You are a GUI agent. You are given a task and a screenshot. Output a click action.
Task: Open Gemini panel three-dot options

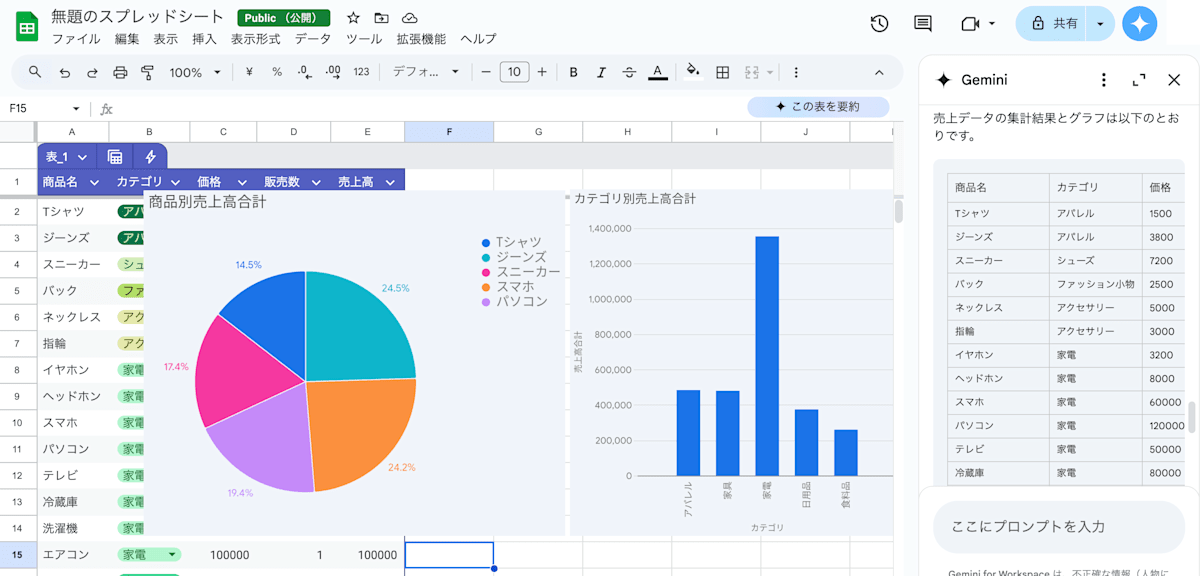(1103, 80)
